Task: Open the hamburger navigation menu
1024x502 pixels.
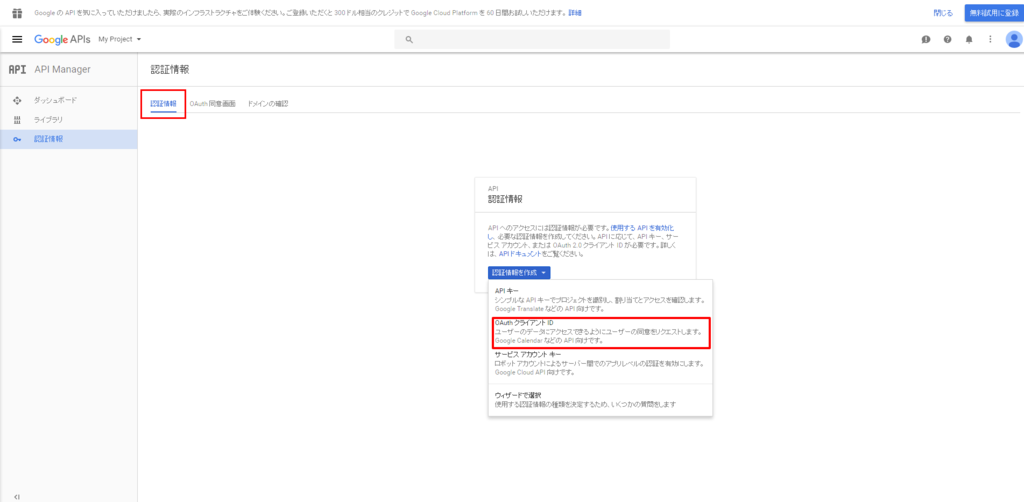Action: (x=18, y=39)
